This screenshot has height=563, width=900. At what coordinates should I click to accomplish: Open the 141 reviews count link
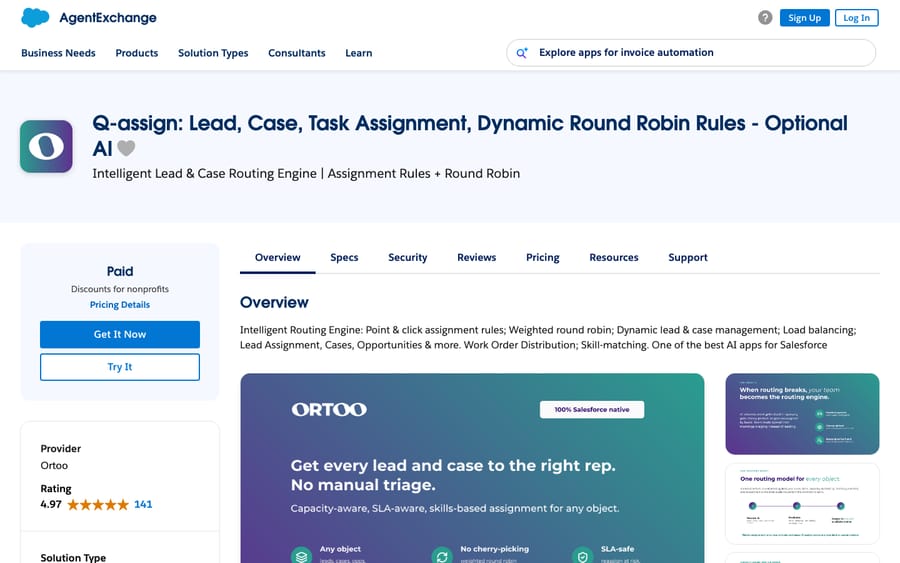click(x=143, y=504)
